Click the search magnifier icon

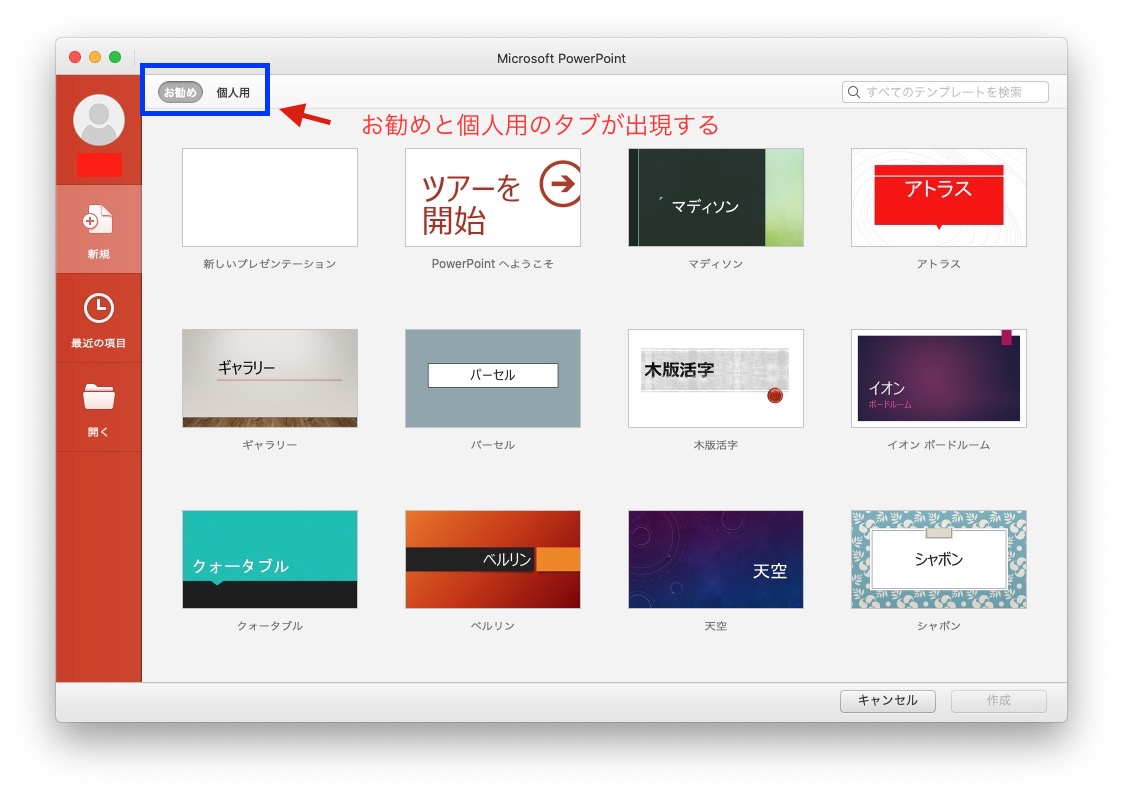853,91
